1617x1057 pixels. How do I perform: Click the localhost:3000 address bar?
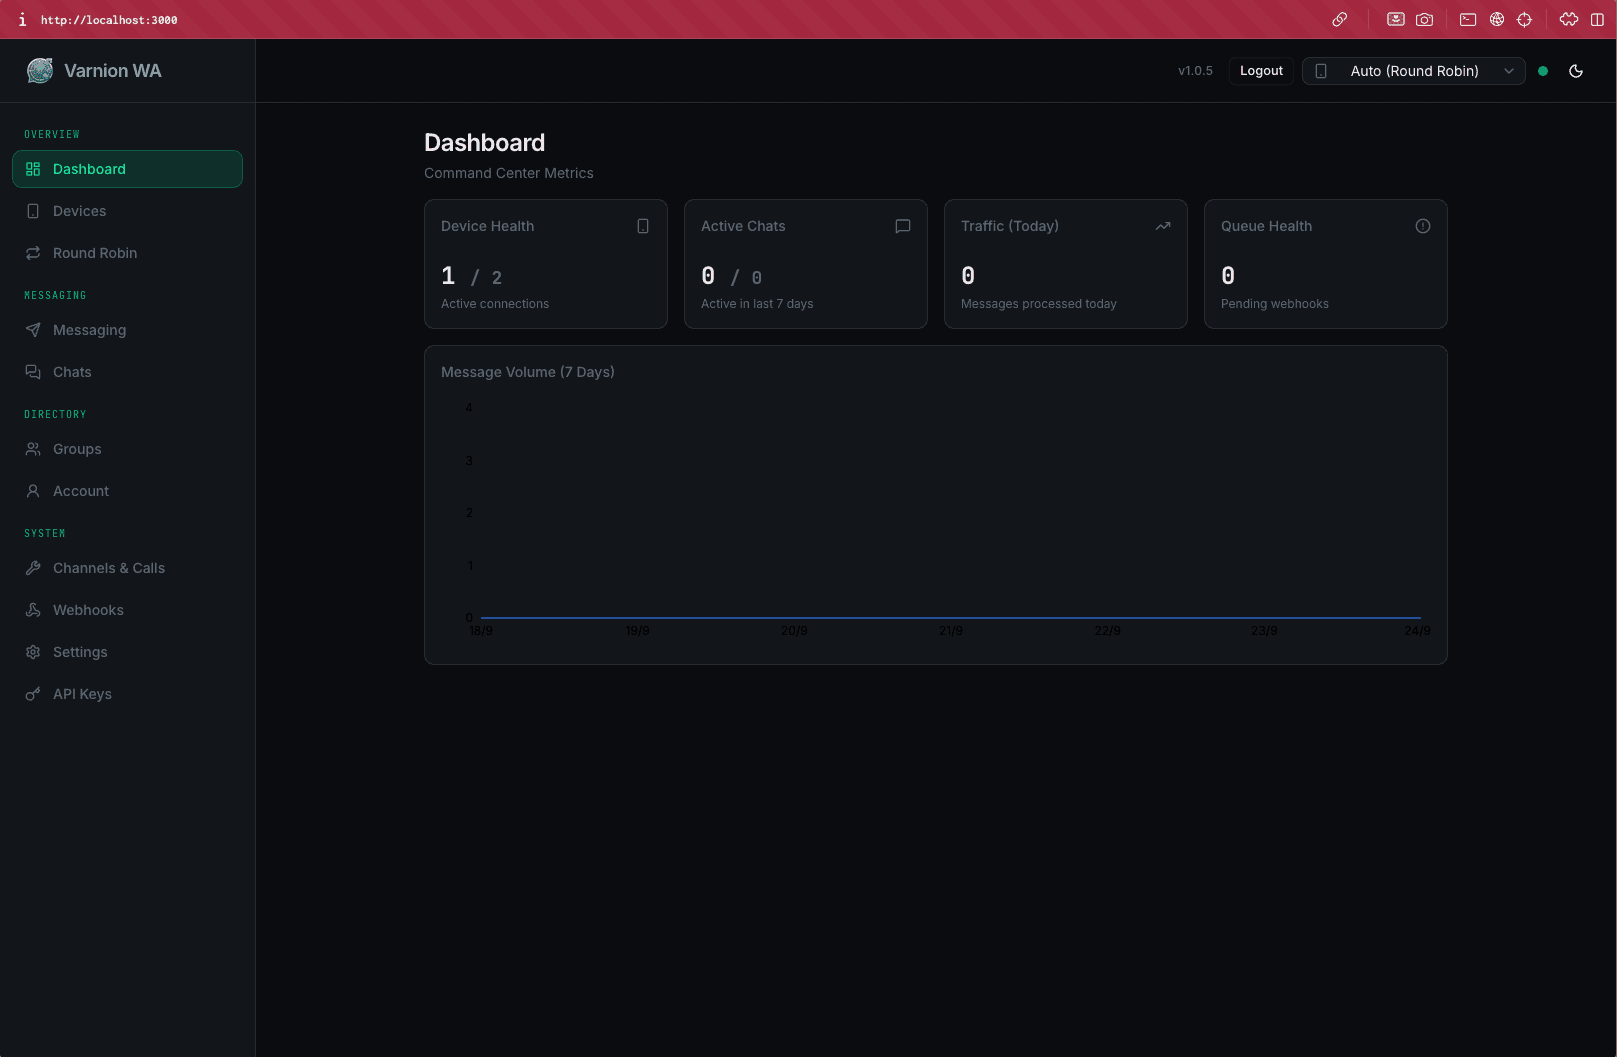click(109, 20)
